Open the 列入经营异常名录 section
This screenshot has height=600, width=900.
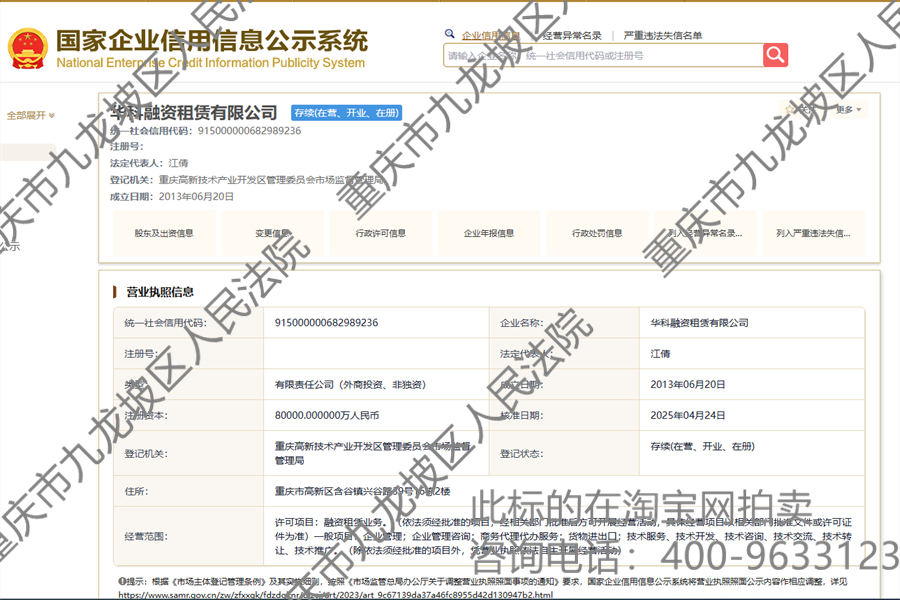(x=705, y=233)
